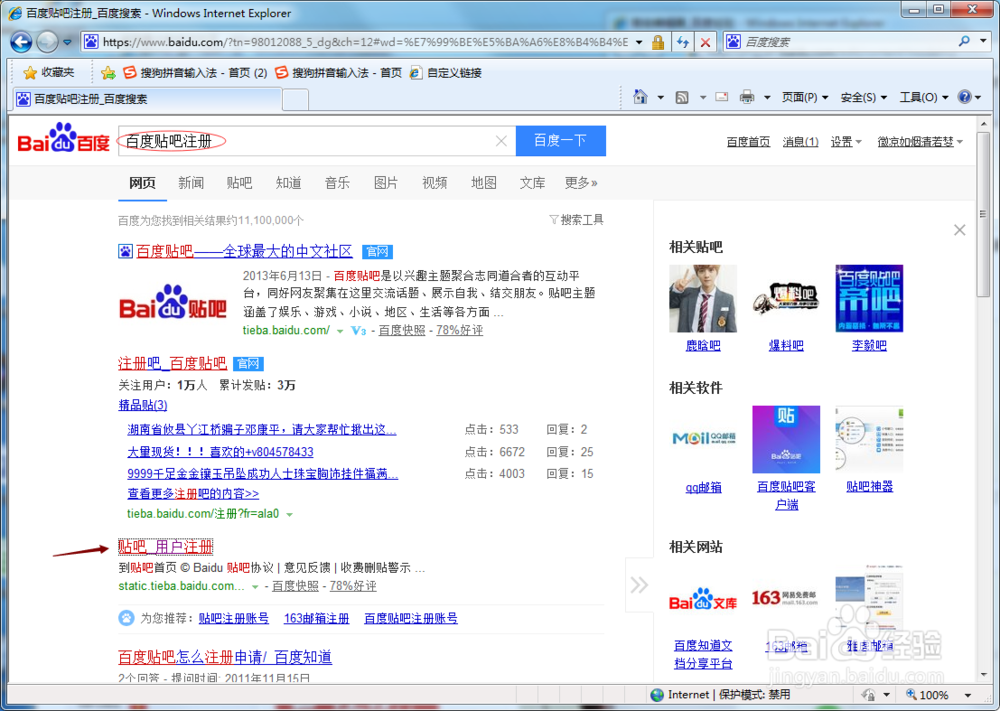Click the 163邮箱注册 recommendation link
Screen dimensions: 1000x711
316,618
